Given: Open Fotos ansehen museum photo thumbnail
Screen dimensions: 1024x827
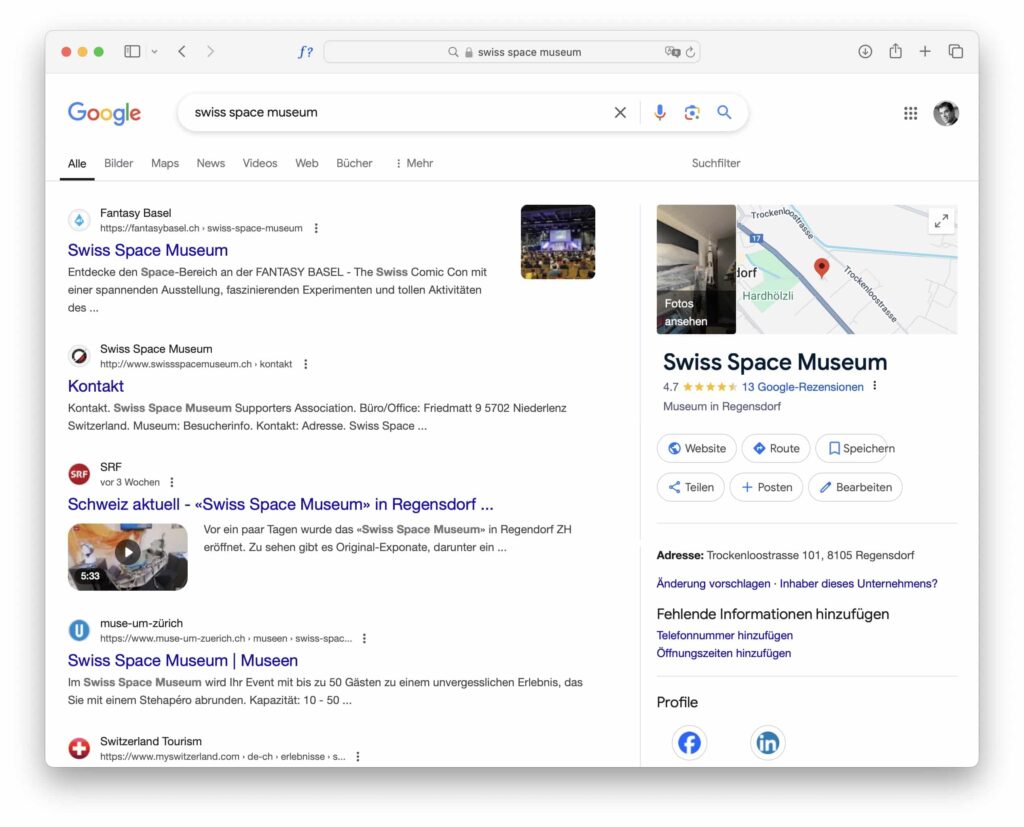Looking at the screenshot, I should click(696, 269).
